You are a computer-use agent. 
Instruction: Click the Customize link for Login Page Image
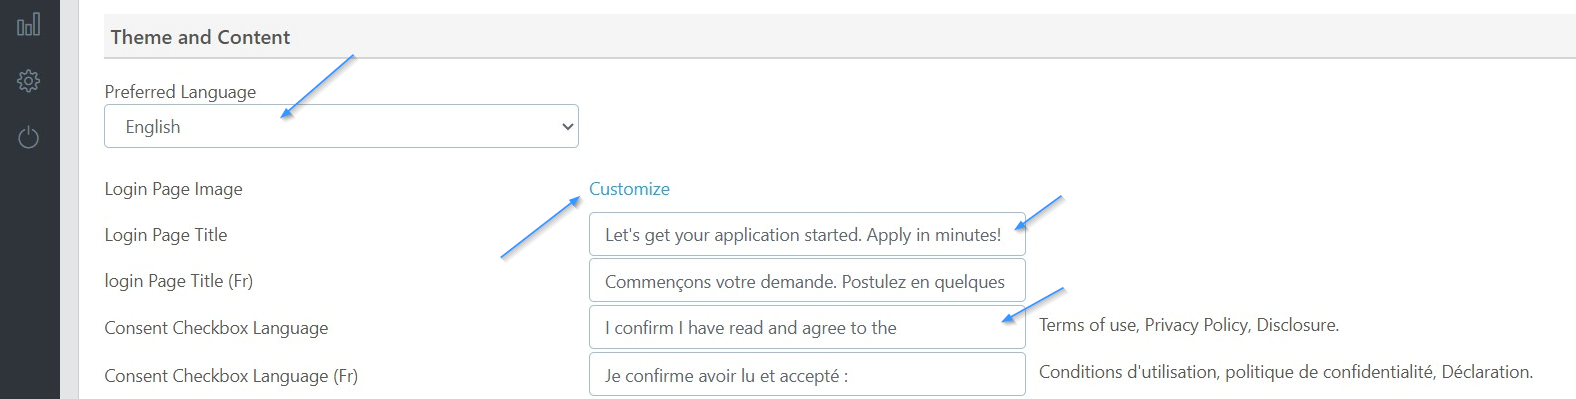tap(629, 189)
